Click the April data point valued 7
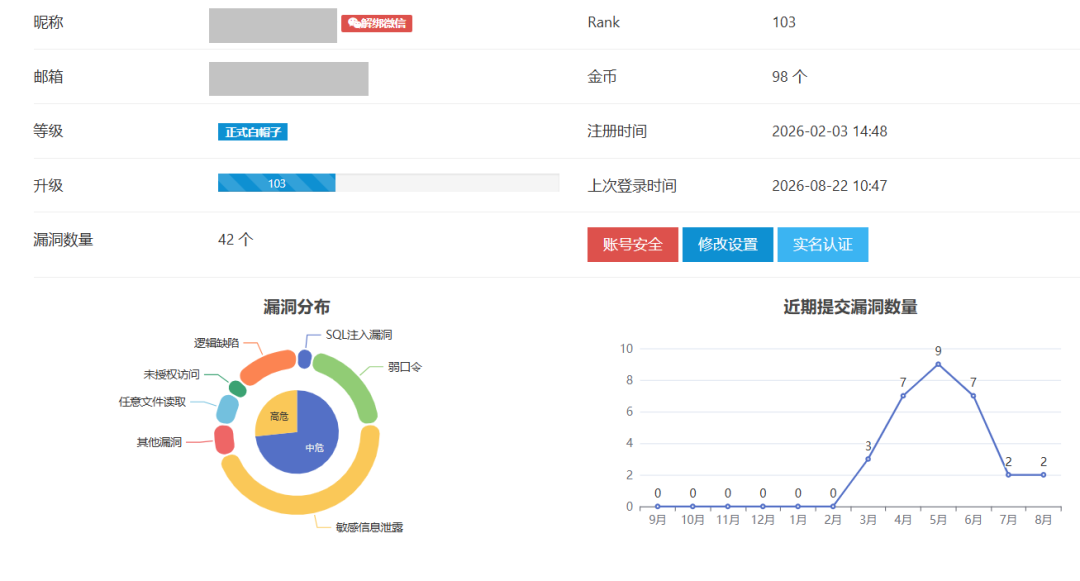The width and height of the screenshot is (1080, 581). coord(903,396)
